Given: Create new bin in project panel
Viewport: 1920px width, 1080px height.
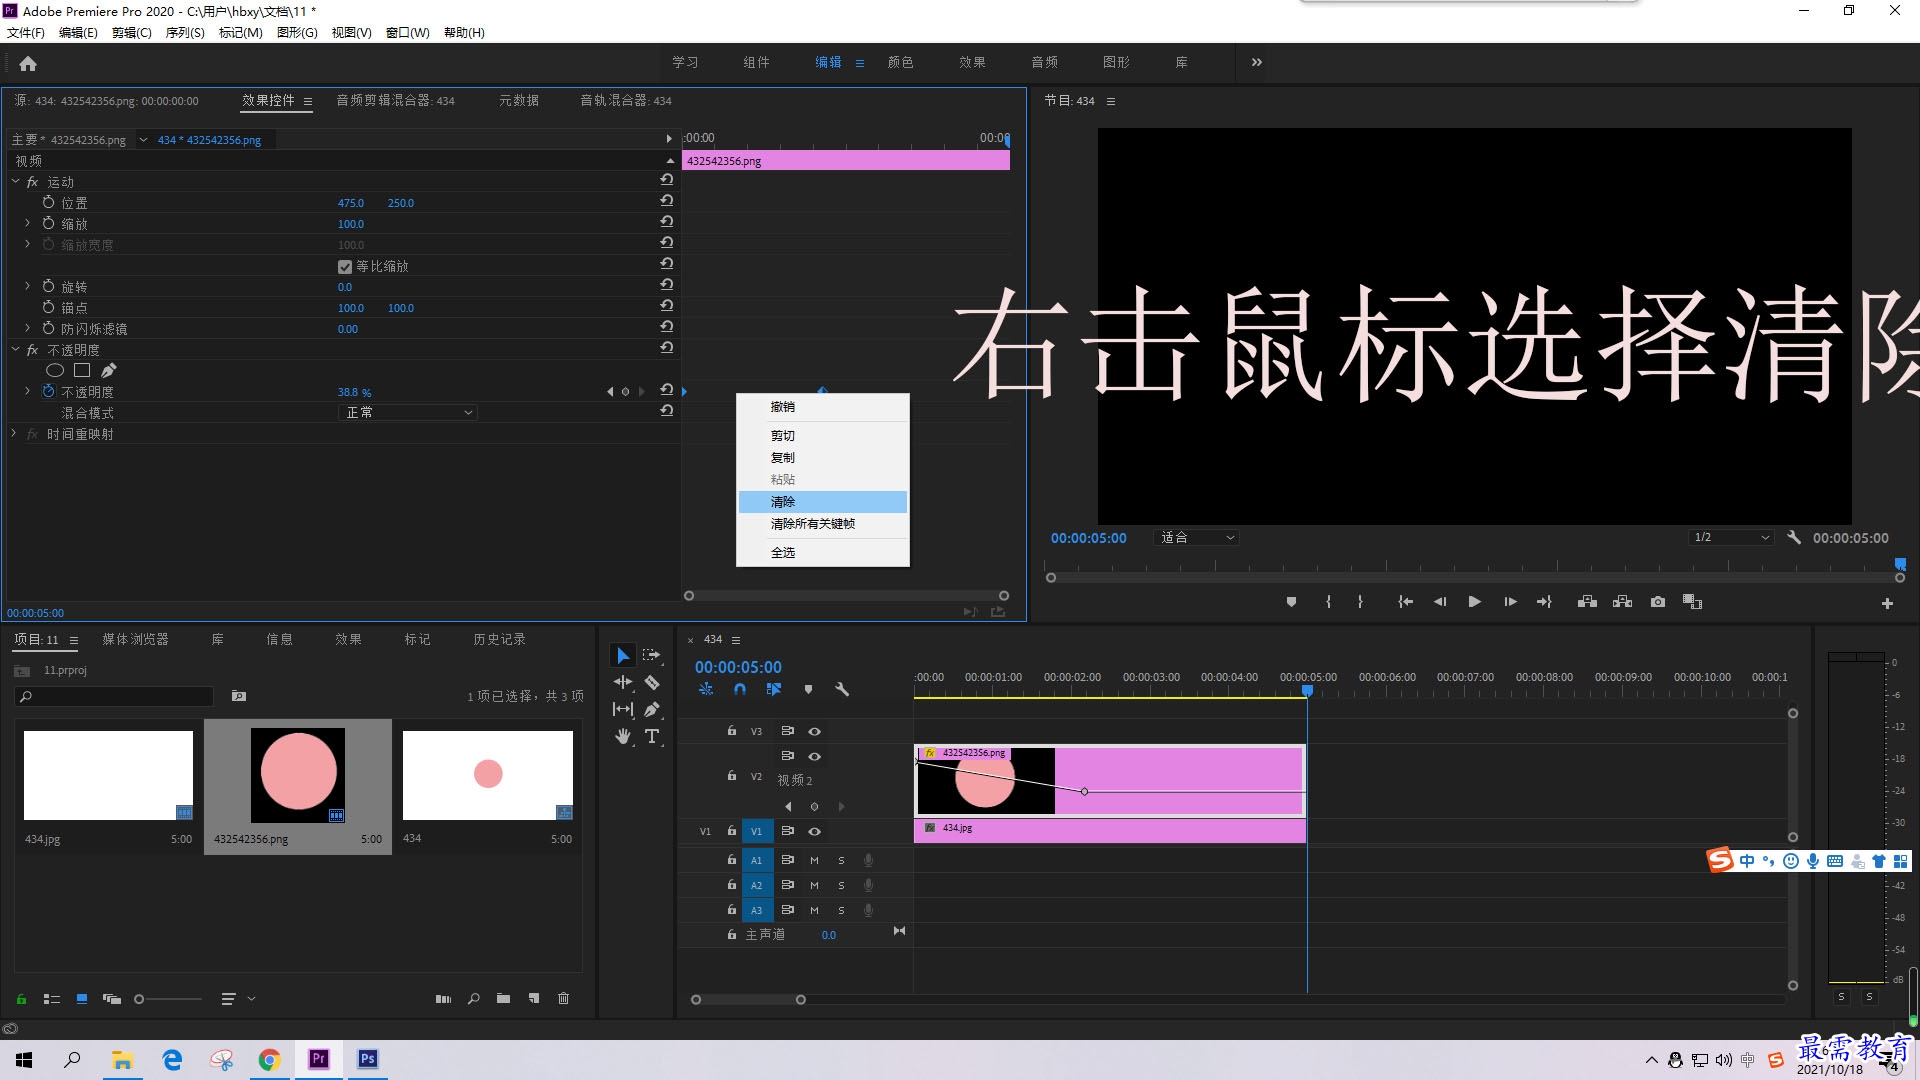Looking at the screenshot, I should point(503,998).
